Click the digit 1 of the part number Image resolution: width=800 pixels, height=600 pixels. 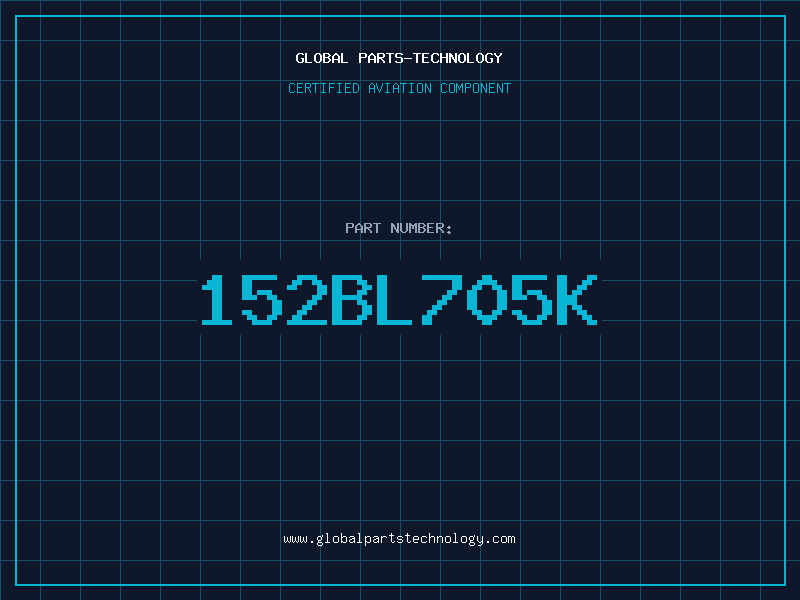[217, 299]
